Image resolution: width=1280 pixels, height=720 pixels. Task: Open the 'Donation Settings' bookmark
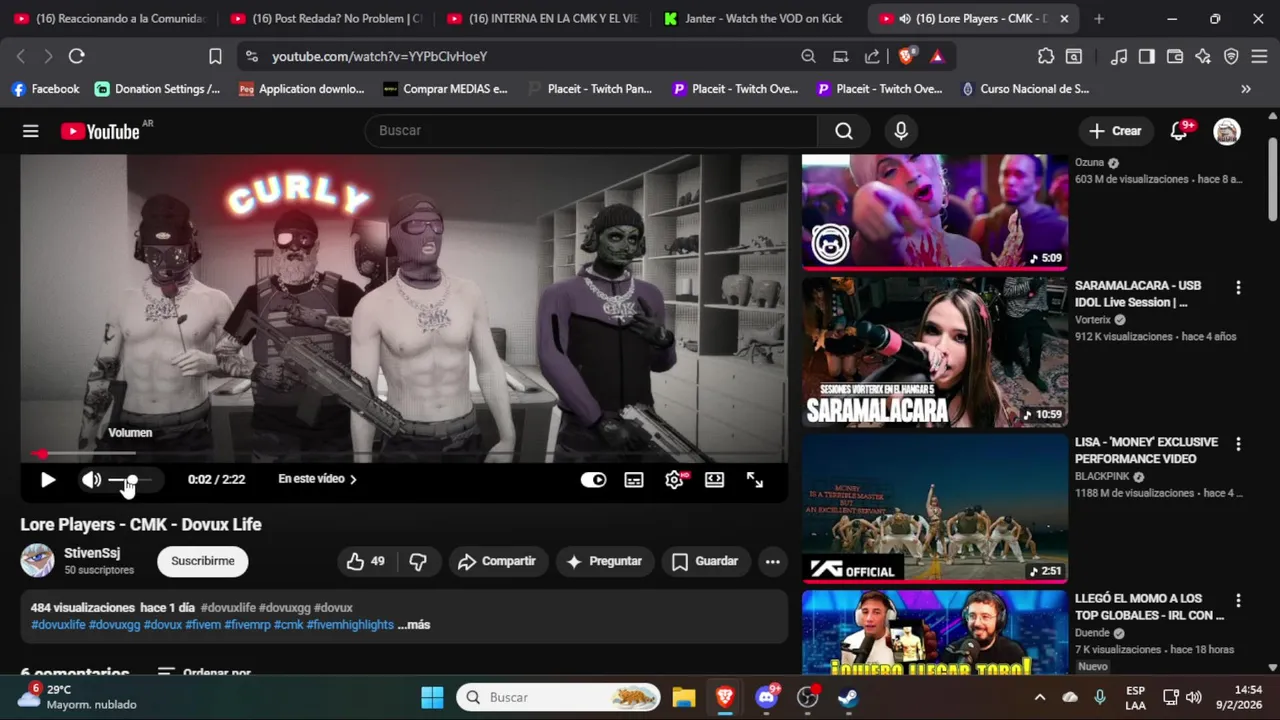pos(158,89)
